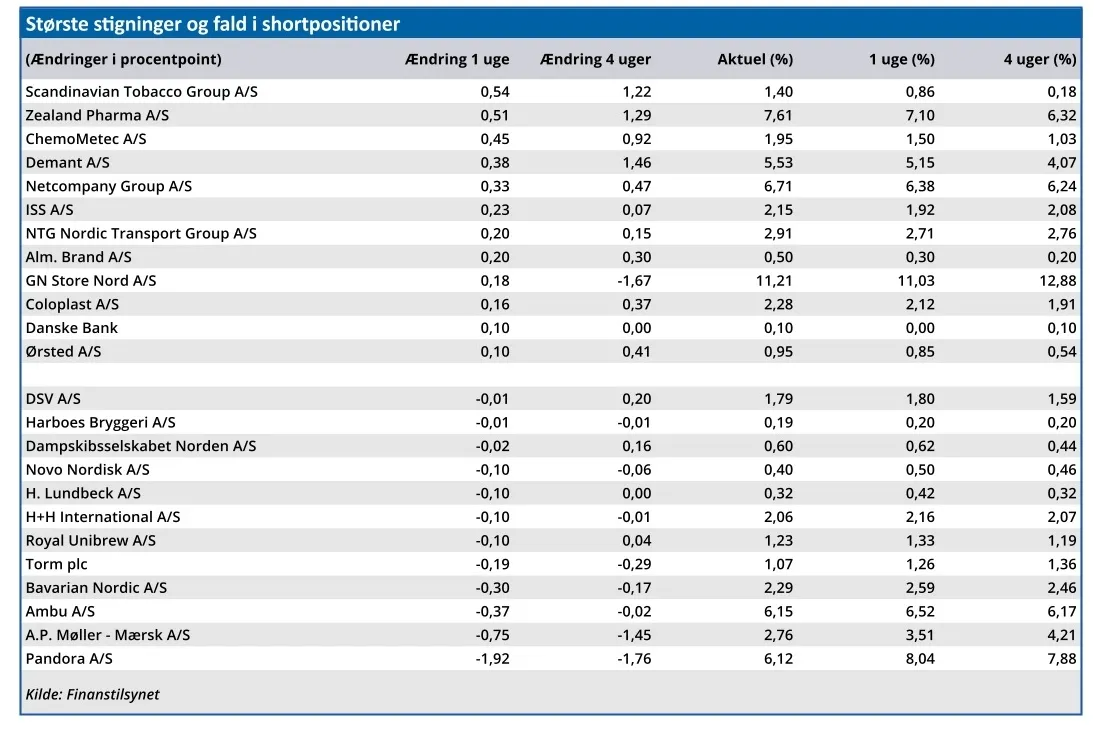Select the 'Aktuel (%)' column header
Image resolution: width=1094 pixels, height=734 pixels.
[x=755, y=59]
